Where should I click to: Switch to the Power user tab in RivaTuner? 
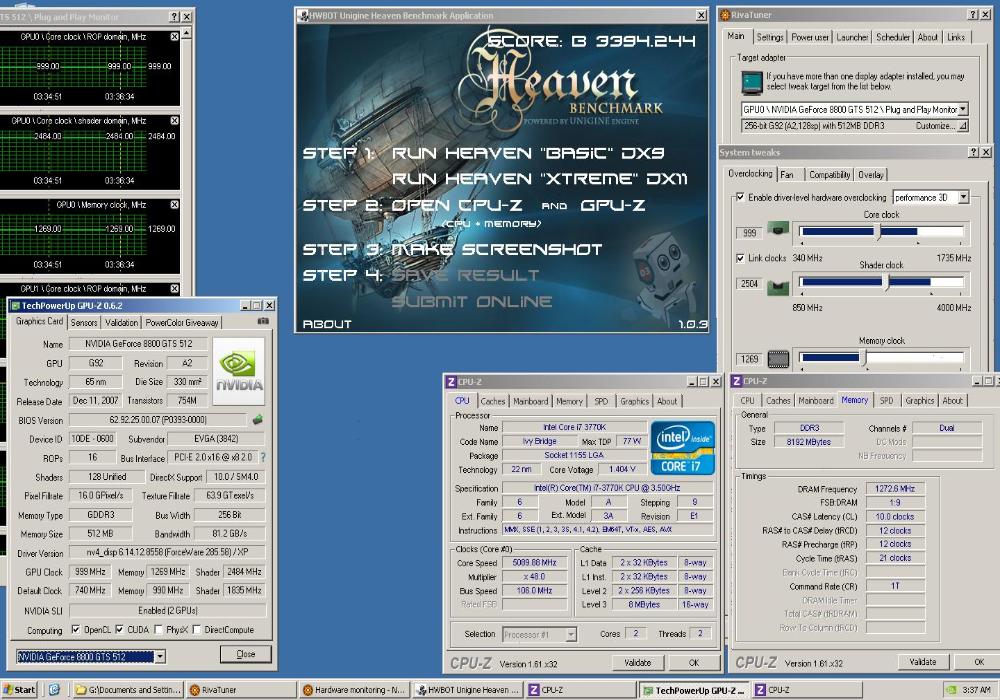[810, 38]
